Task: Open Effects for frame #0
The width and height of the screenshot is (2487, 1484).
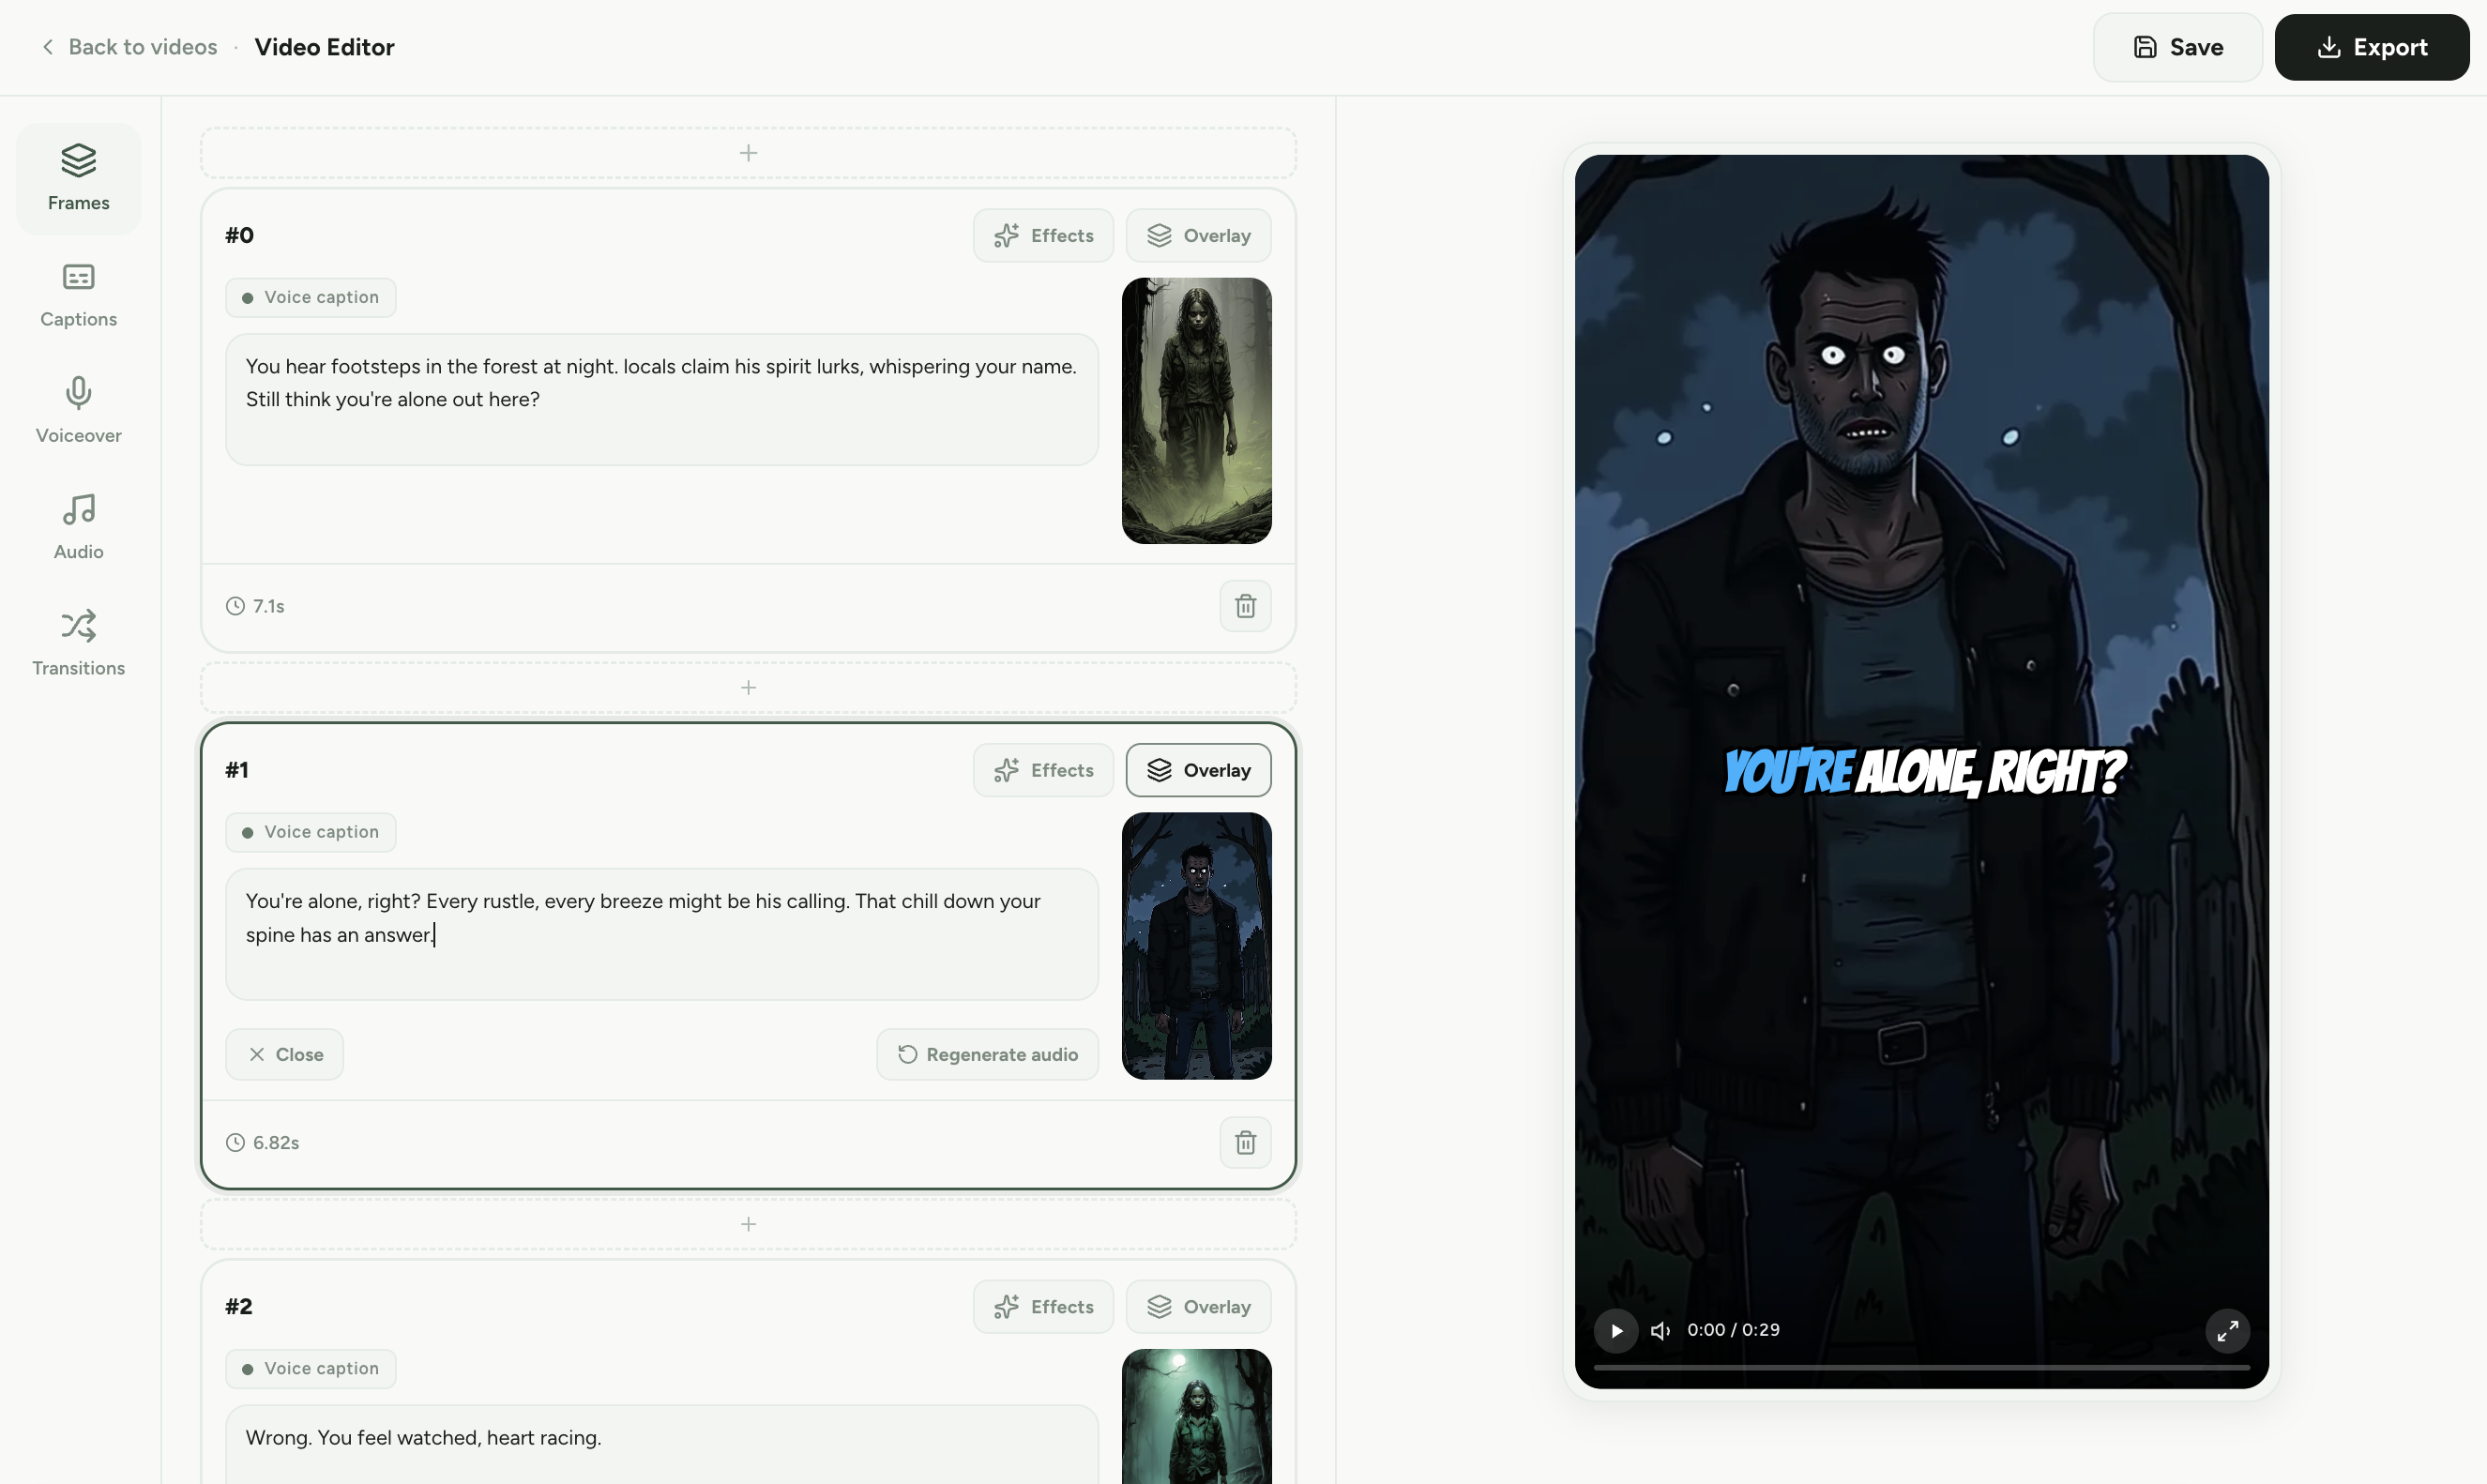Action: click(x=1043, y=236)
